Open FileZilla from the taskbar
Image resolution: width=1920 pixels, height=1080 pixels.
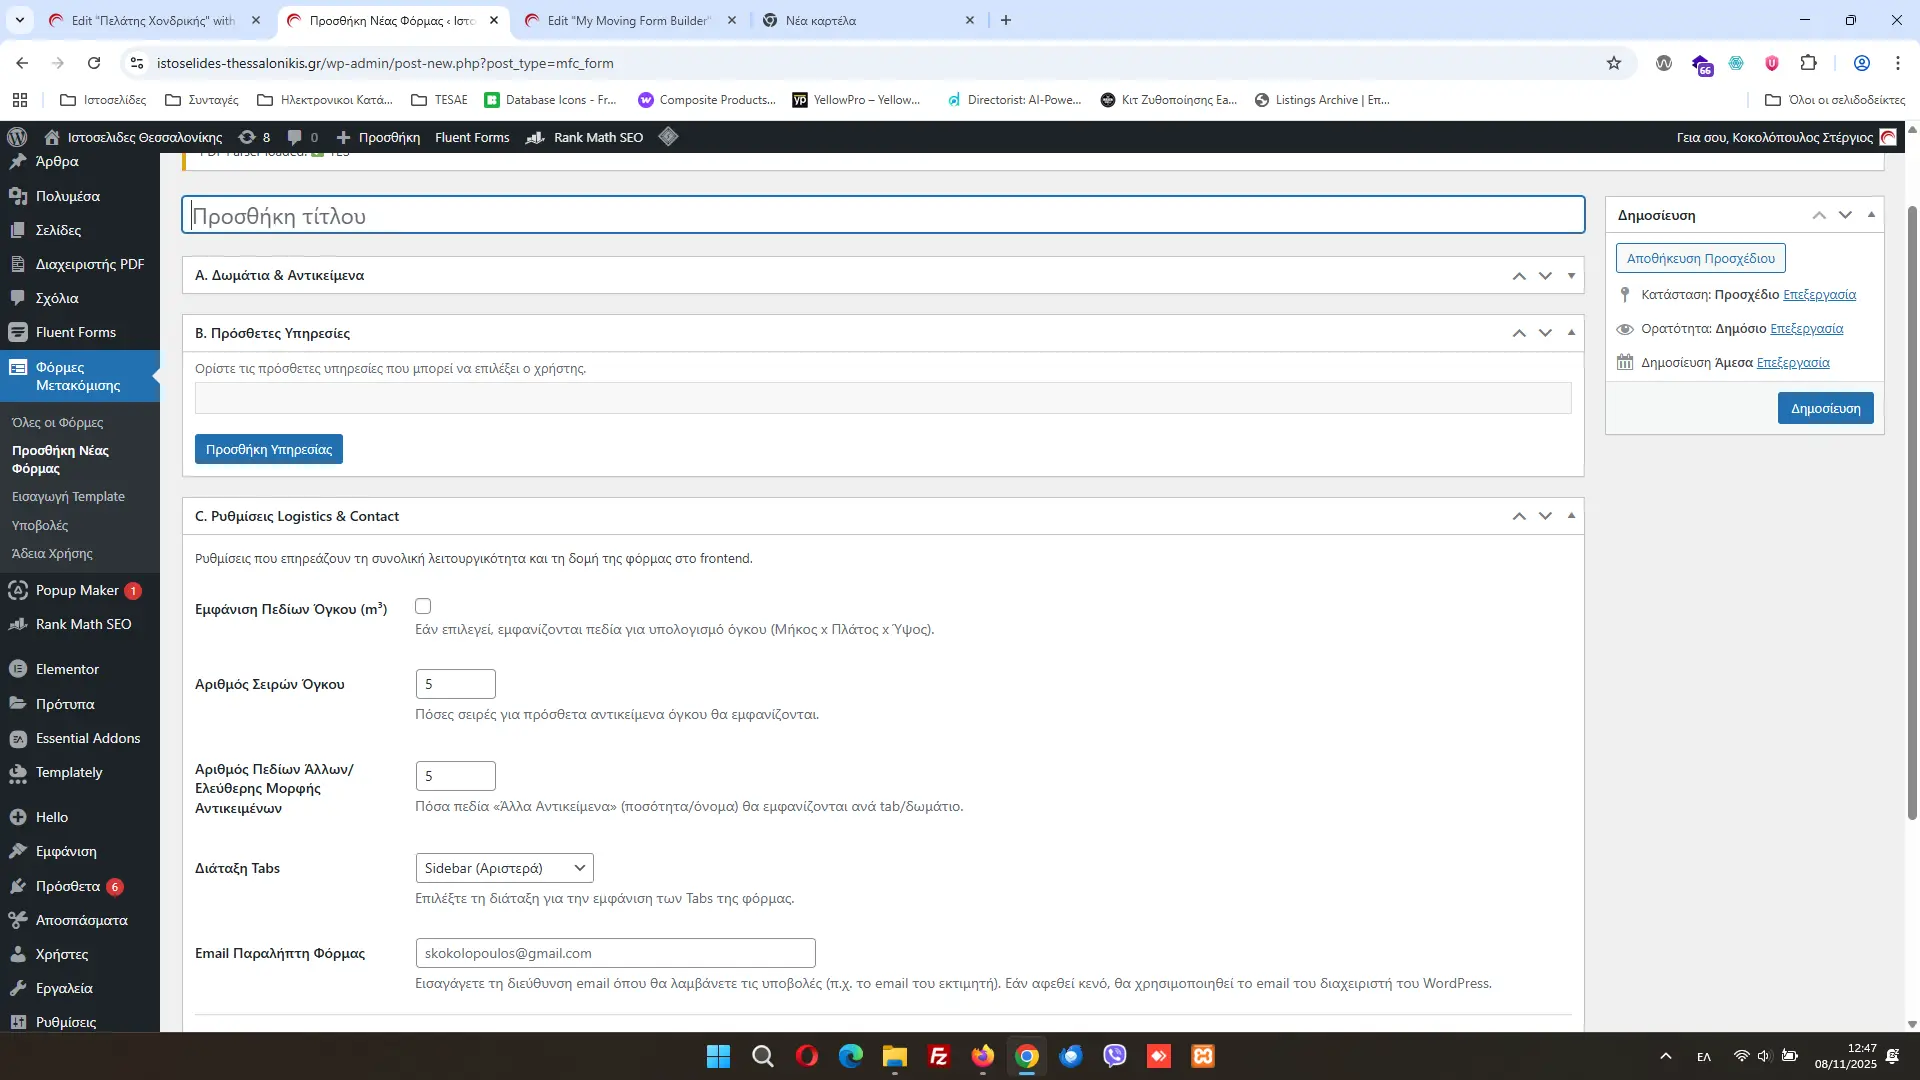938,1056
